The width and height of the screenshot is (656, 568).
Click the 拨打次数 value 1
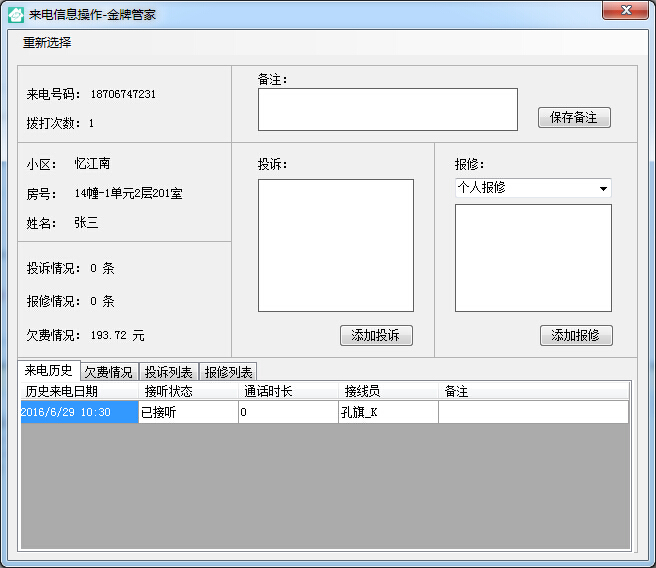tap(91, 123)
